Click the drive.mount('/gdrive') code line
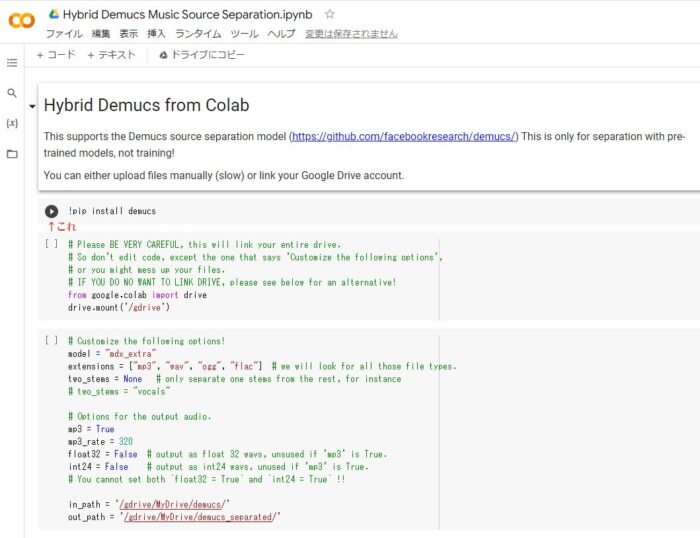This screenshot has width=700, height=538. click(119, 307)
